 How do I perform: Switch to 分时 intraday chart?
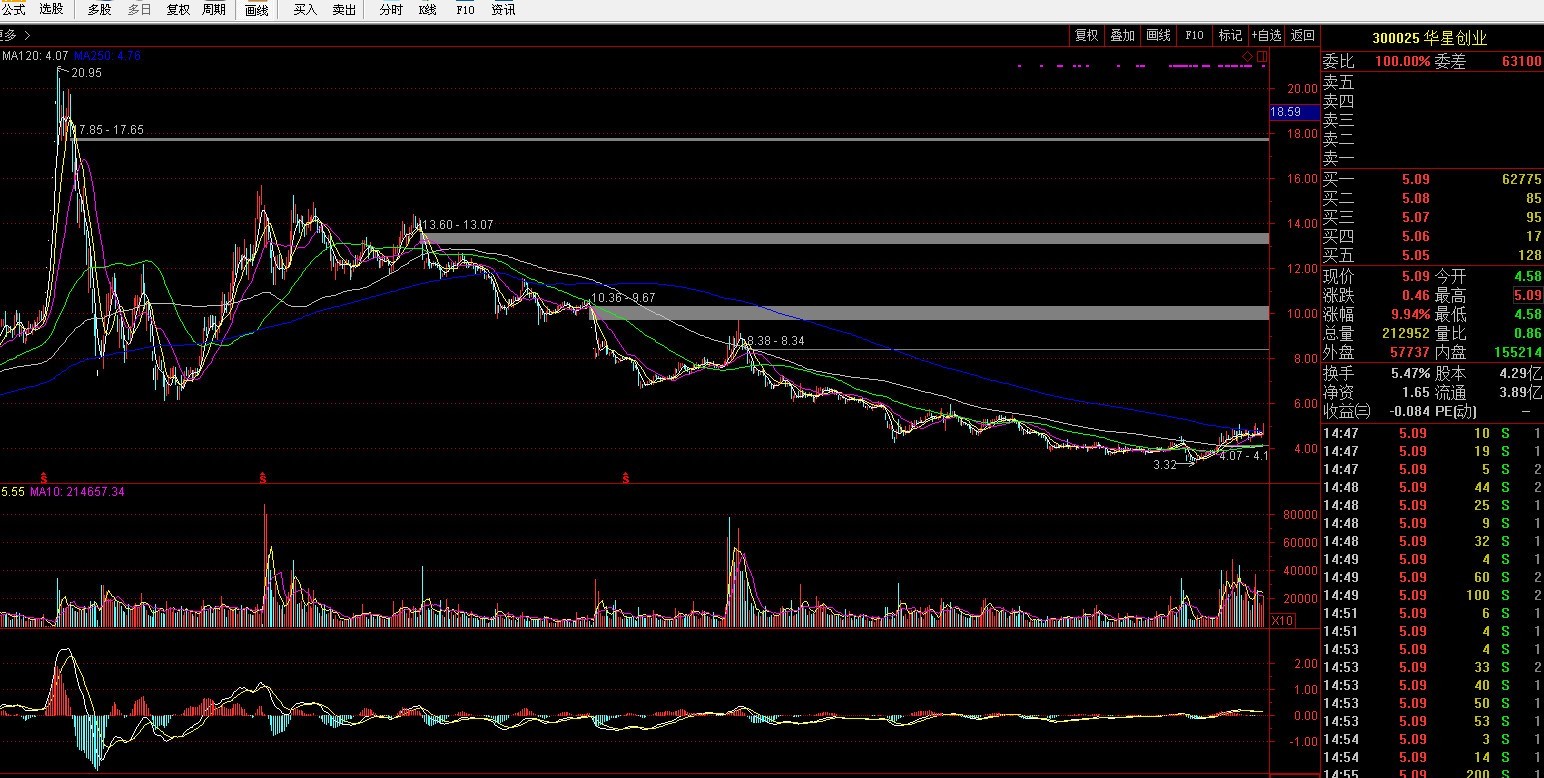click(391, 9)
